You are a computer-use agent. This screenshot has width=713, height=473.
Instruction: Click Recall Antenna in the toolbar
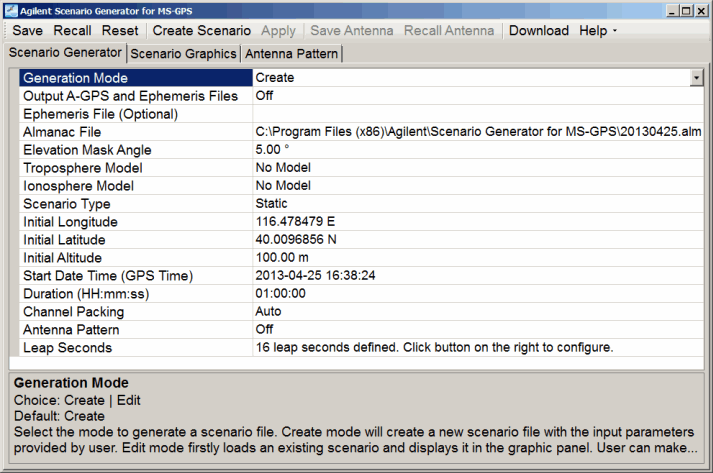[449, 30]
